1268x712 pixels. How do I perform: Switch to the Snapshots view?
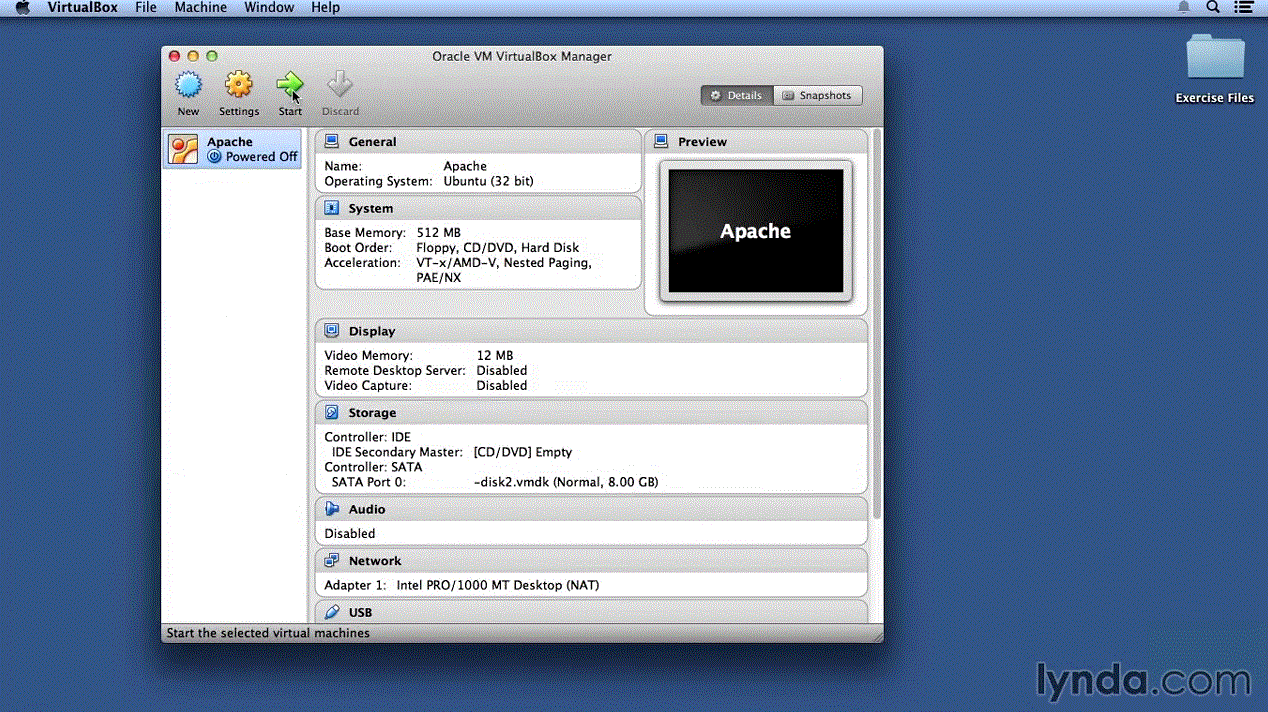click(818, 96)
